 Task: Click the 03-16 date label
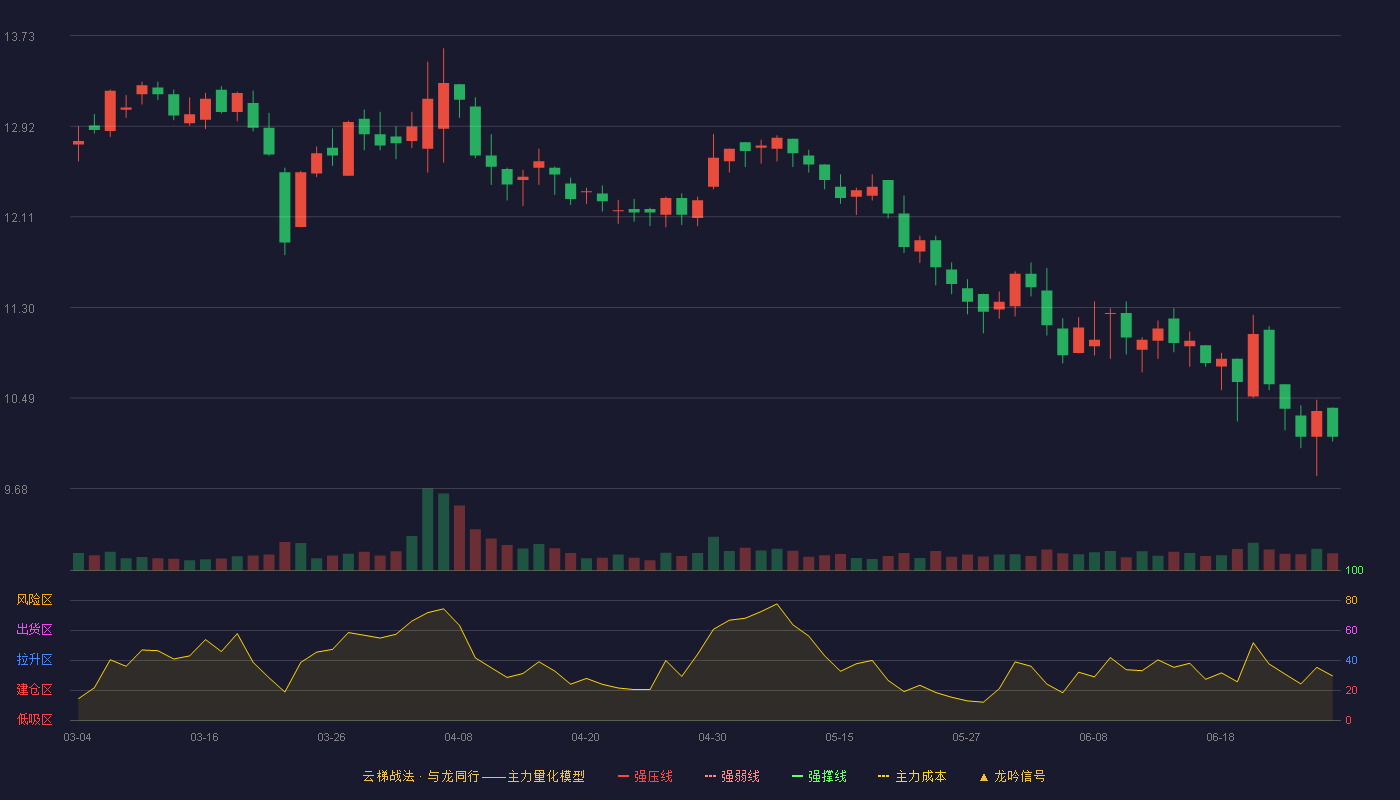[204, 737]
